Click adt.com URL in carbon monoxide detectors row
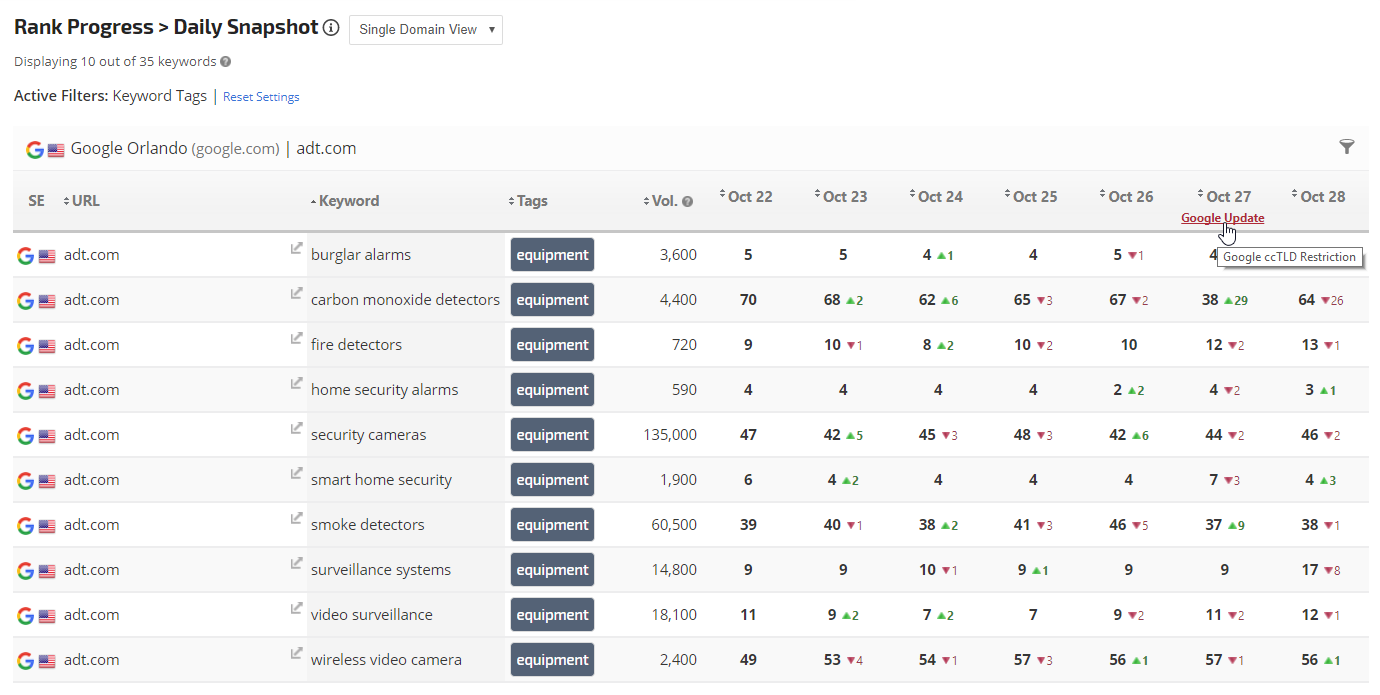This screenshot has width=1380, height=695. point(91,300)
